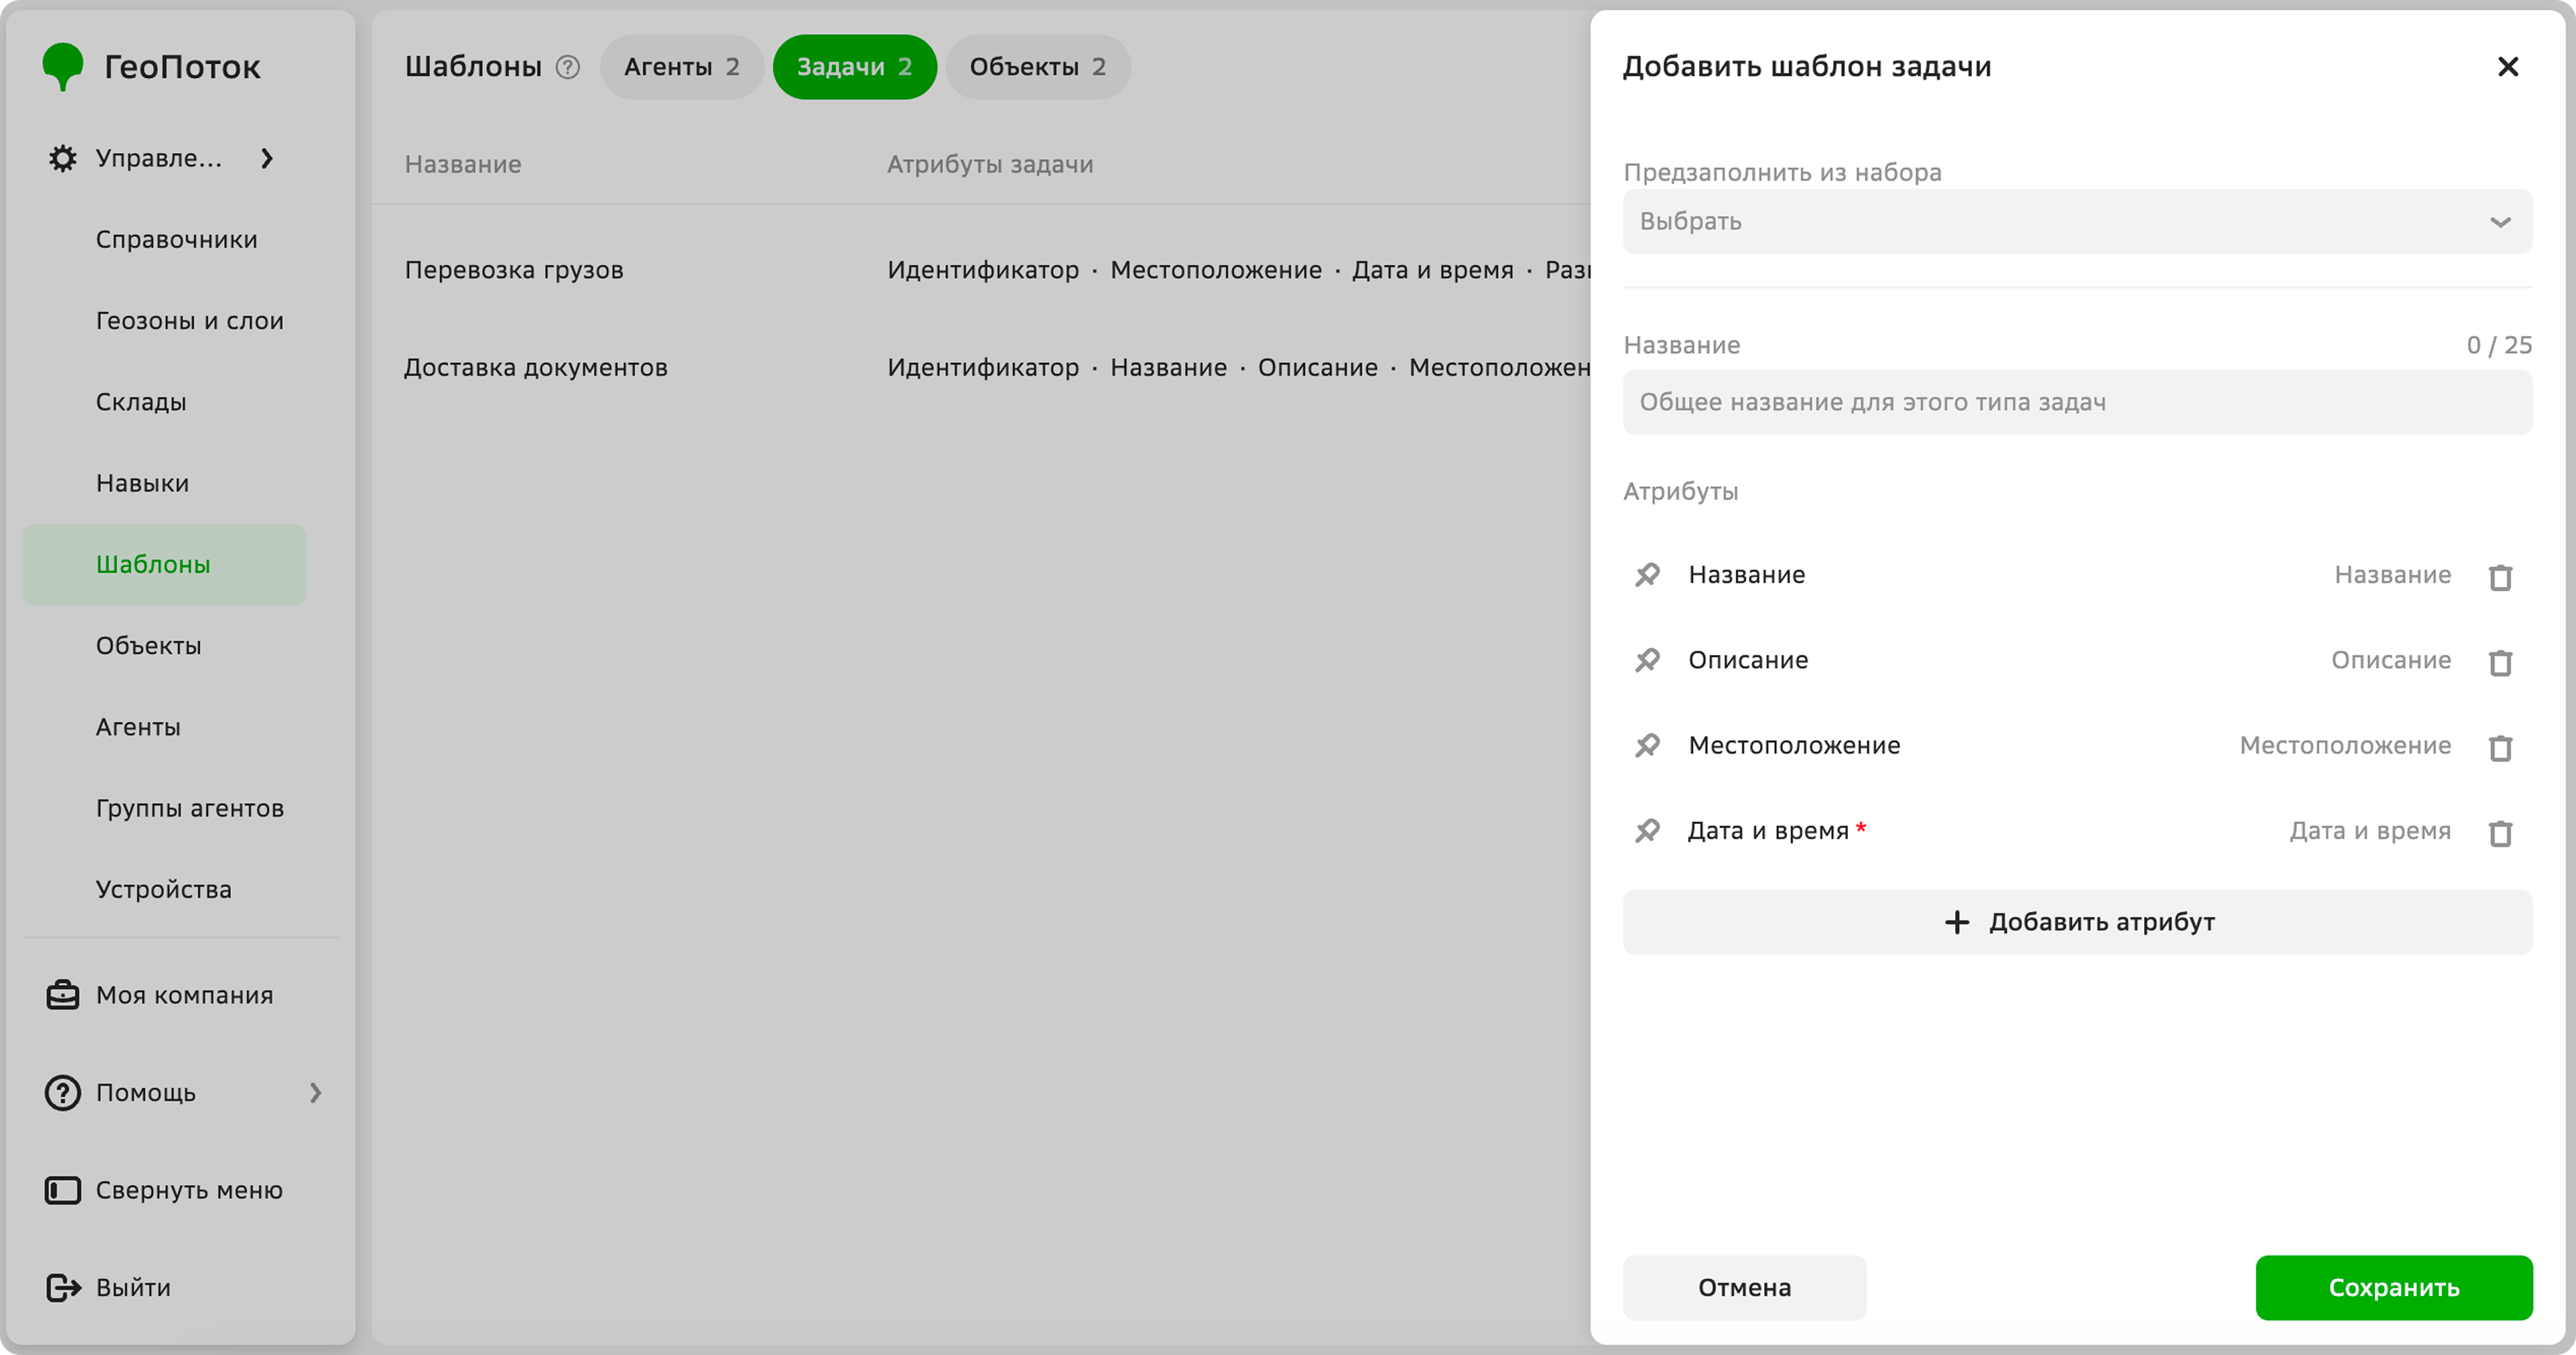Image resolution: width=2576 pixels, height=1355 pixels.
Task: Open the Доставка документов template row
Action: pyautogui.click(x=980, y=367)
